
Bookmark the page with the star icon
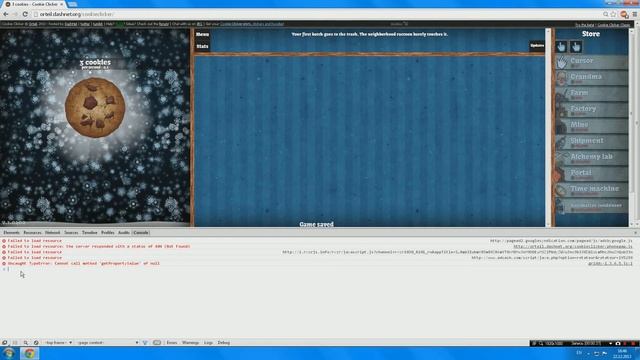(613, 14)
